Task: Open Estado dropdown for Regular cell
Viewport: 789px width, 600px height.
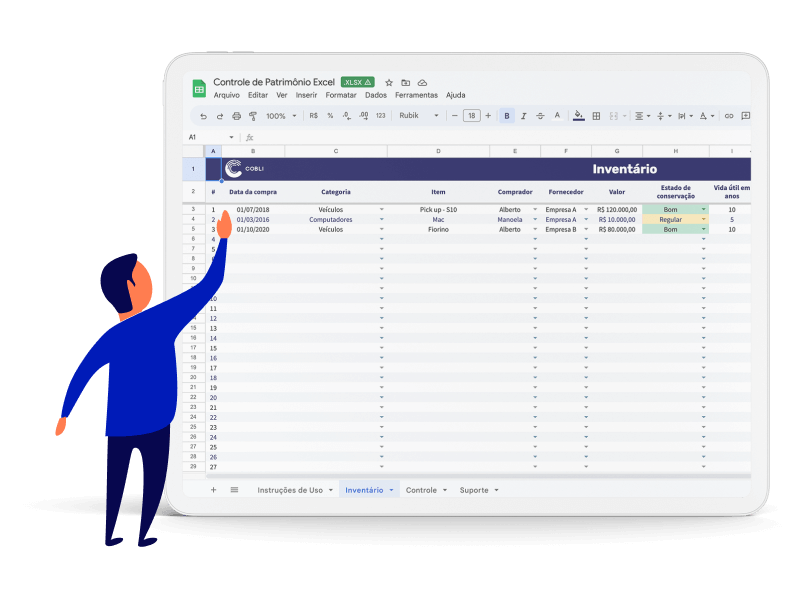Action: click(x=703, y=219)
